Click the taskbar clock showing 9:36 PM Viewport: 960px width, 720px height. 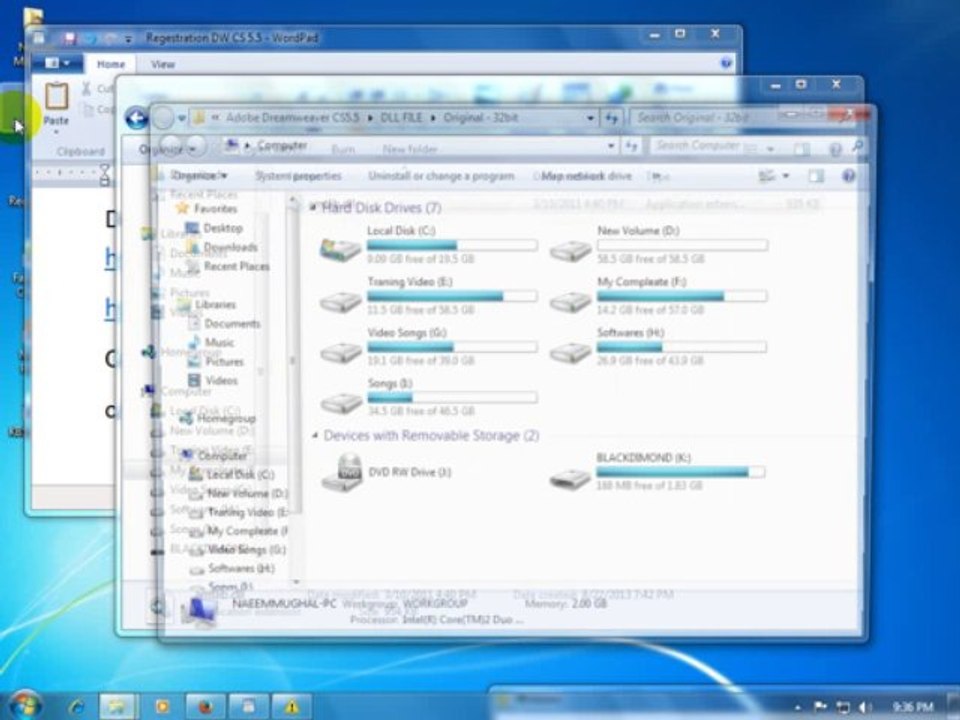[912, 707]
